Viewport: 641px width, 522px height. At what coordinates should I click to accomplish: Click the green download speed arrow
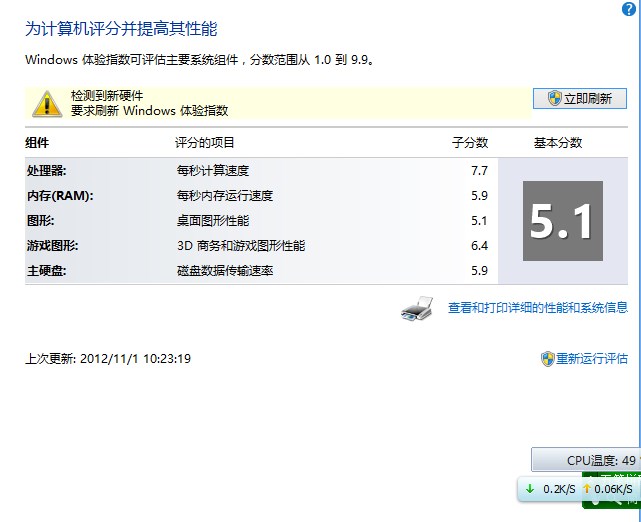pyautogui.click(x=530, y=488)
